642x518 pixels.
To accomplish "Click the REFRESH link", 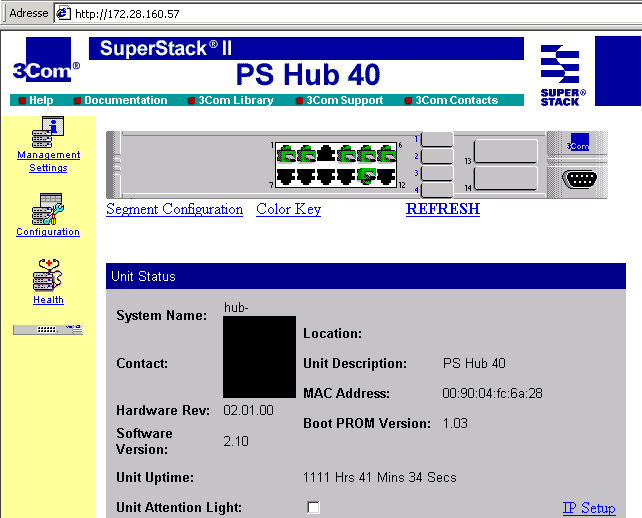I will [x=443, y=209].
